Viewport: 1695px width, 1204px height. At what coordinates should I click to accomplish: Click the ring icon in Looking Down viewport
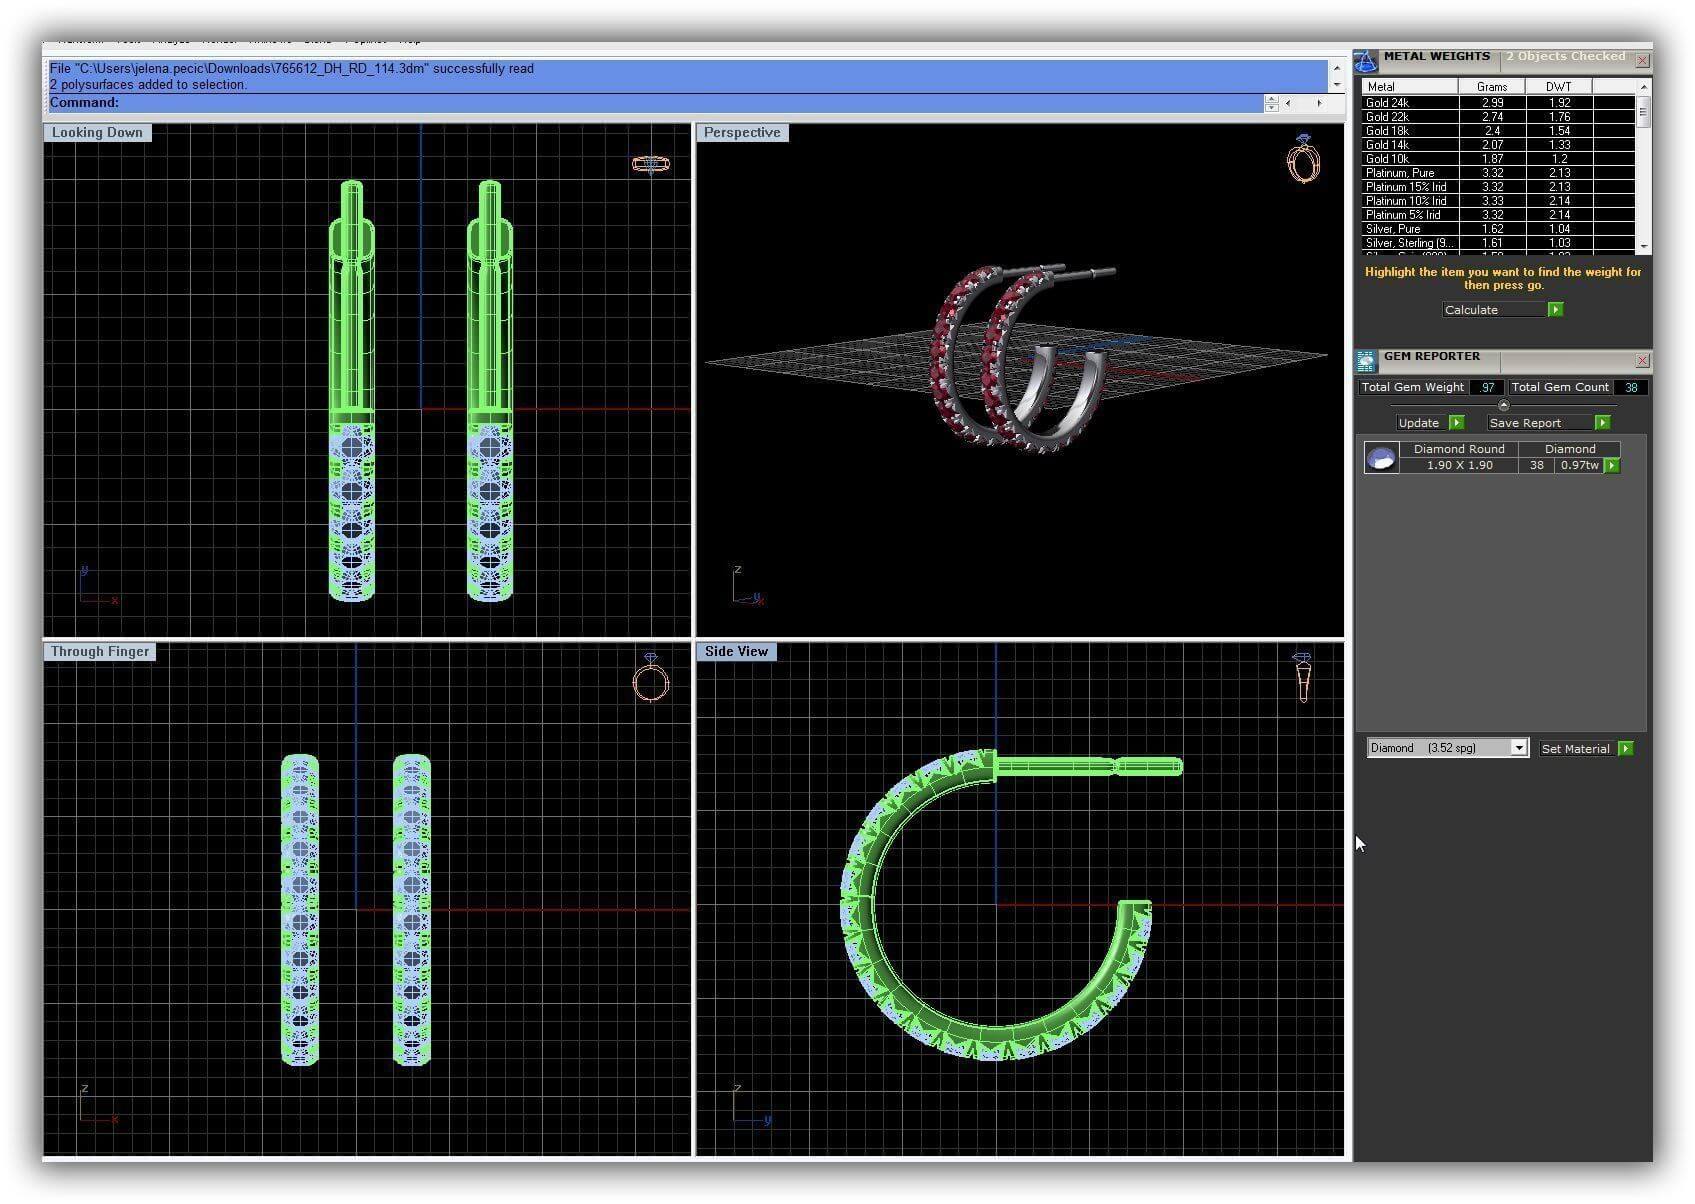pyautogui.click(x=650, y=164)
